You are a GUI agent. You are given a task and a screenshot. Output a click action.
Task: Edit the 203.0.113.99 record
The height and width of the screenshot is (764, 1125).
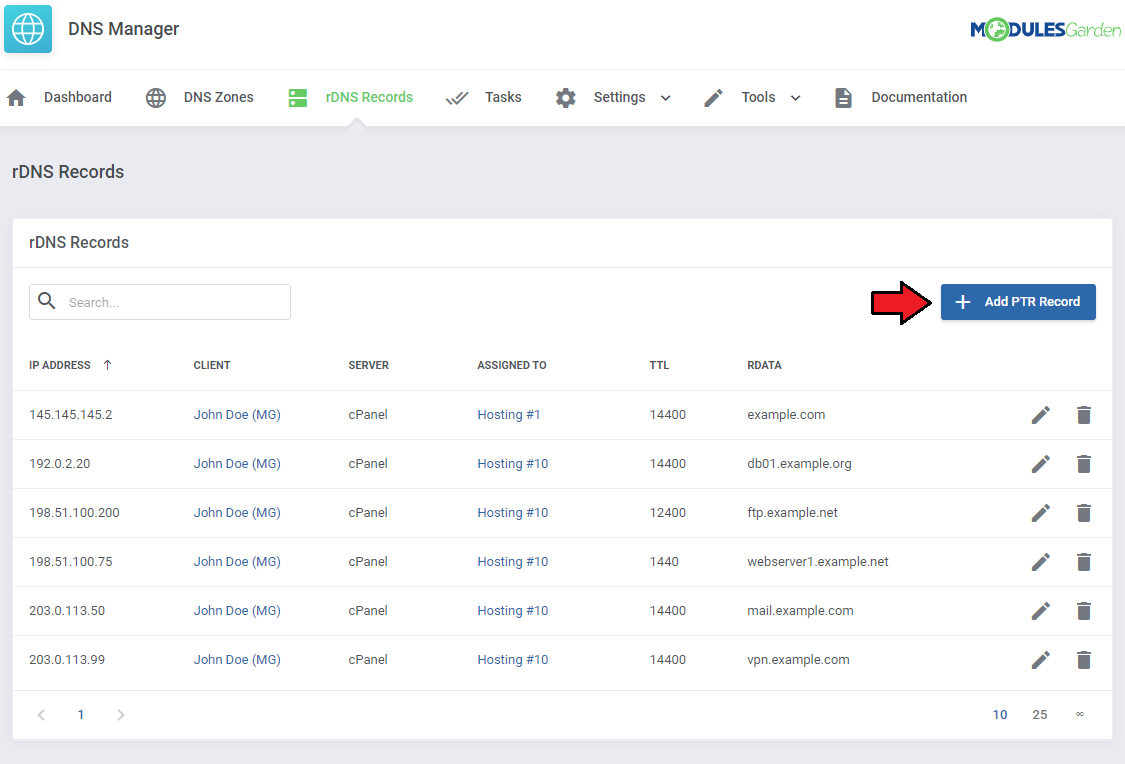(1041, 660)
